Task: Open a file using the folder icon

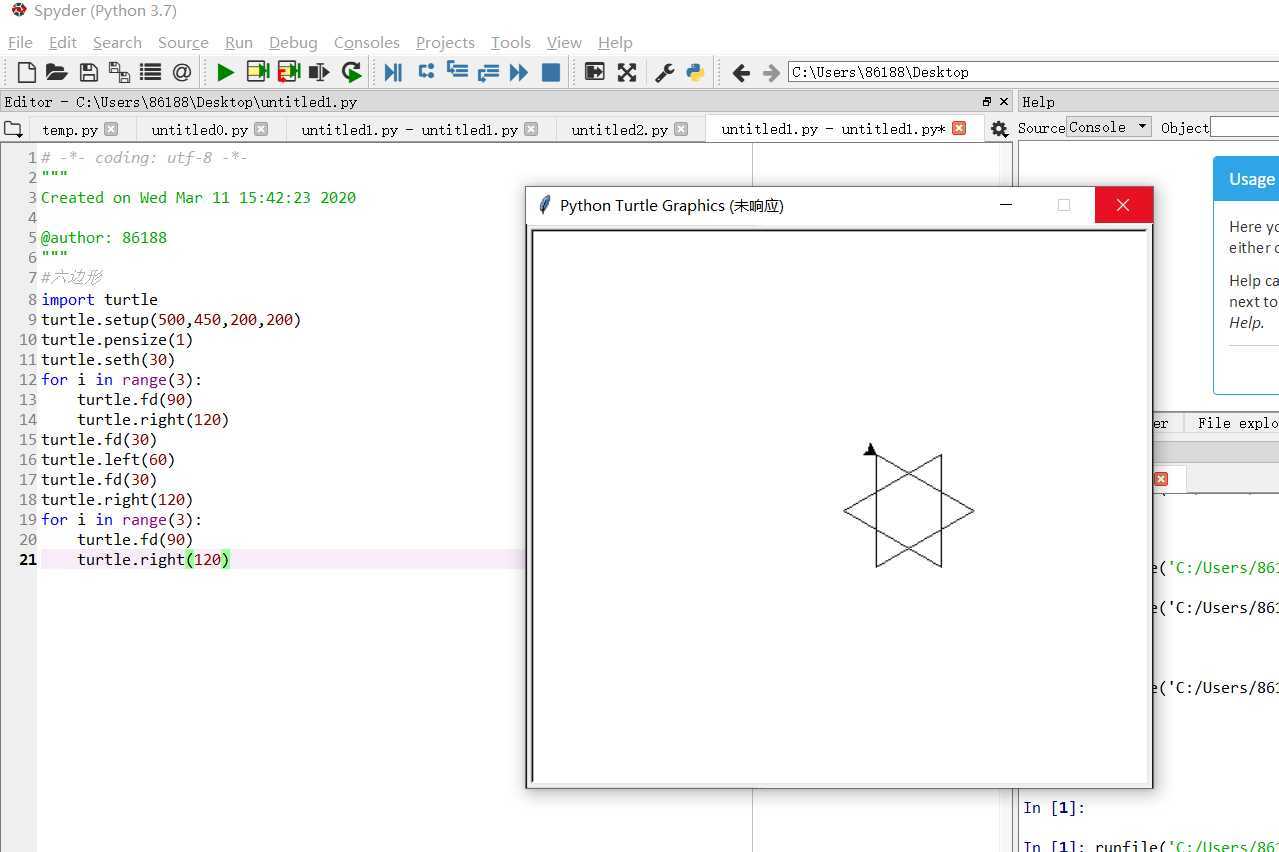Action: coord(56,72)
